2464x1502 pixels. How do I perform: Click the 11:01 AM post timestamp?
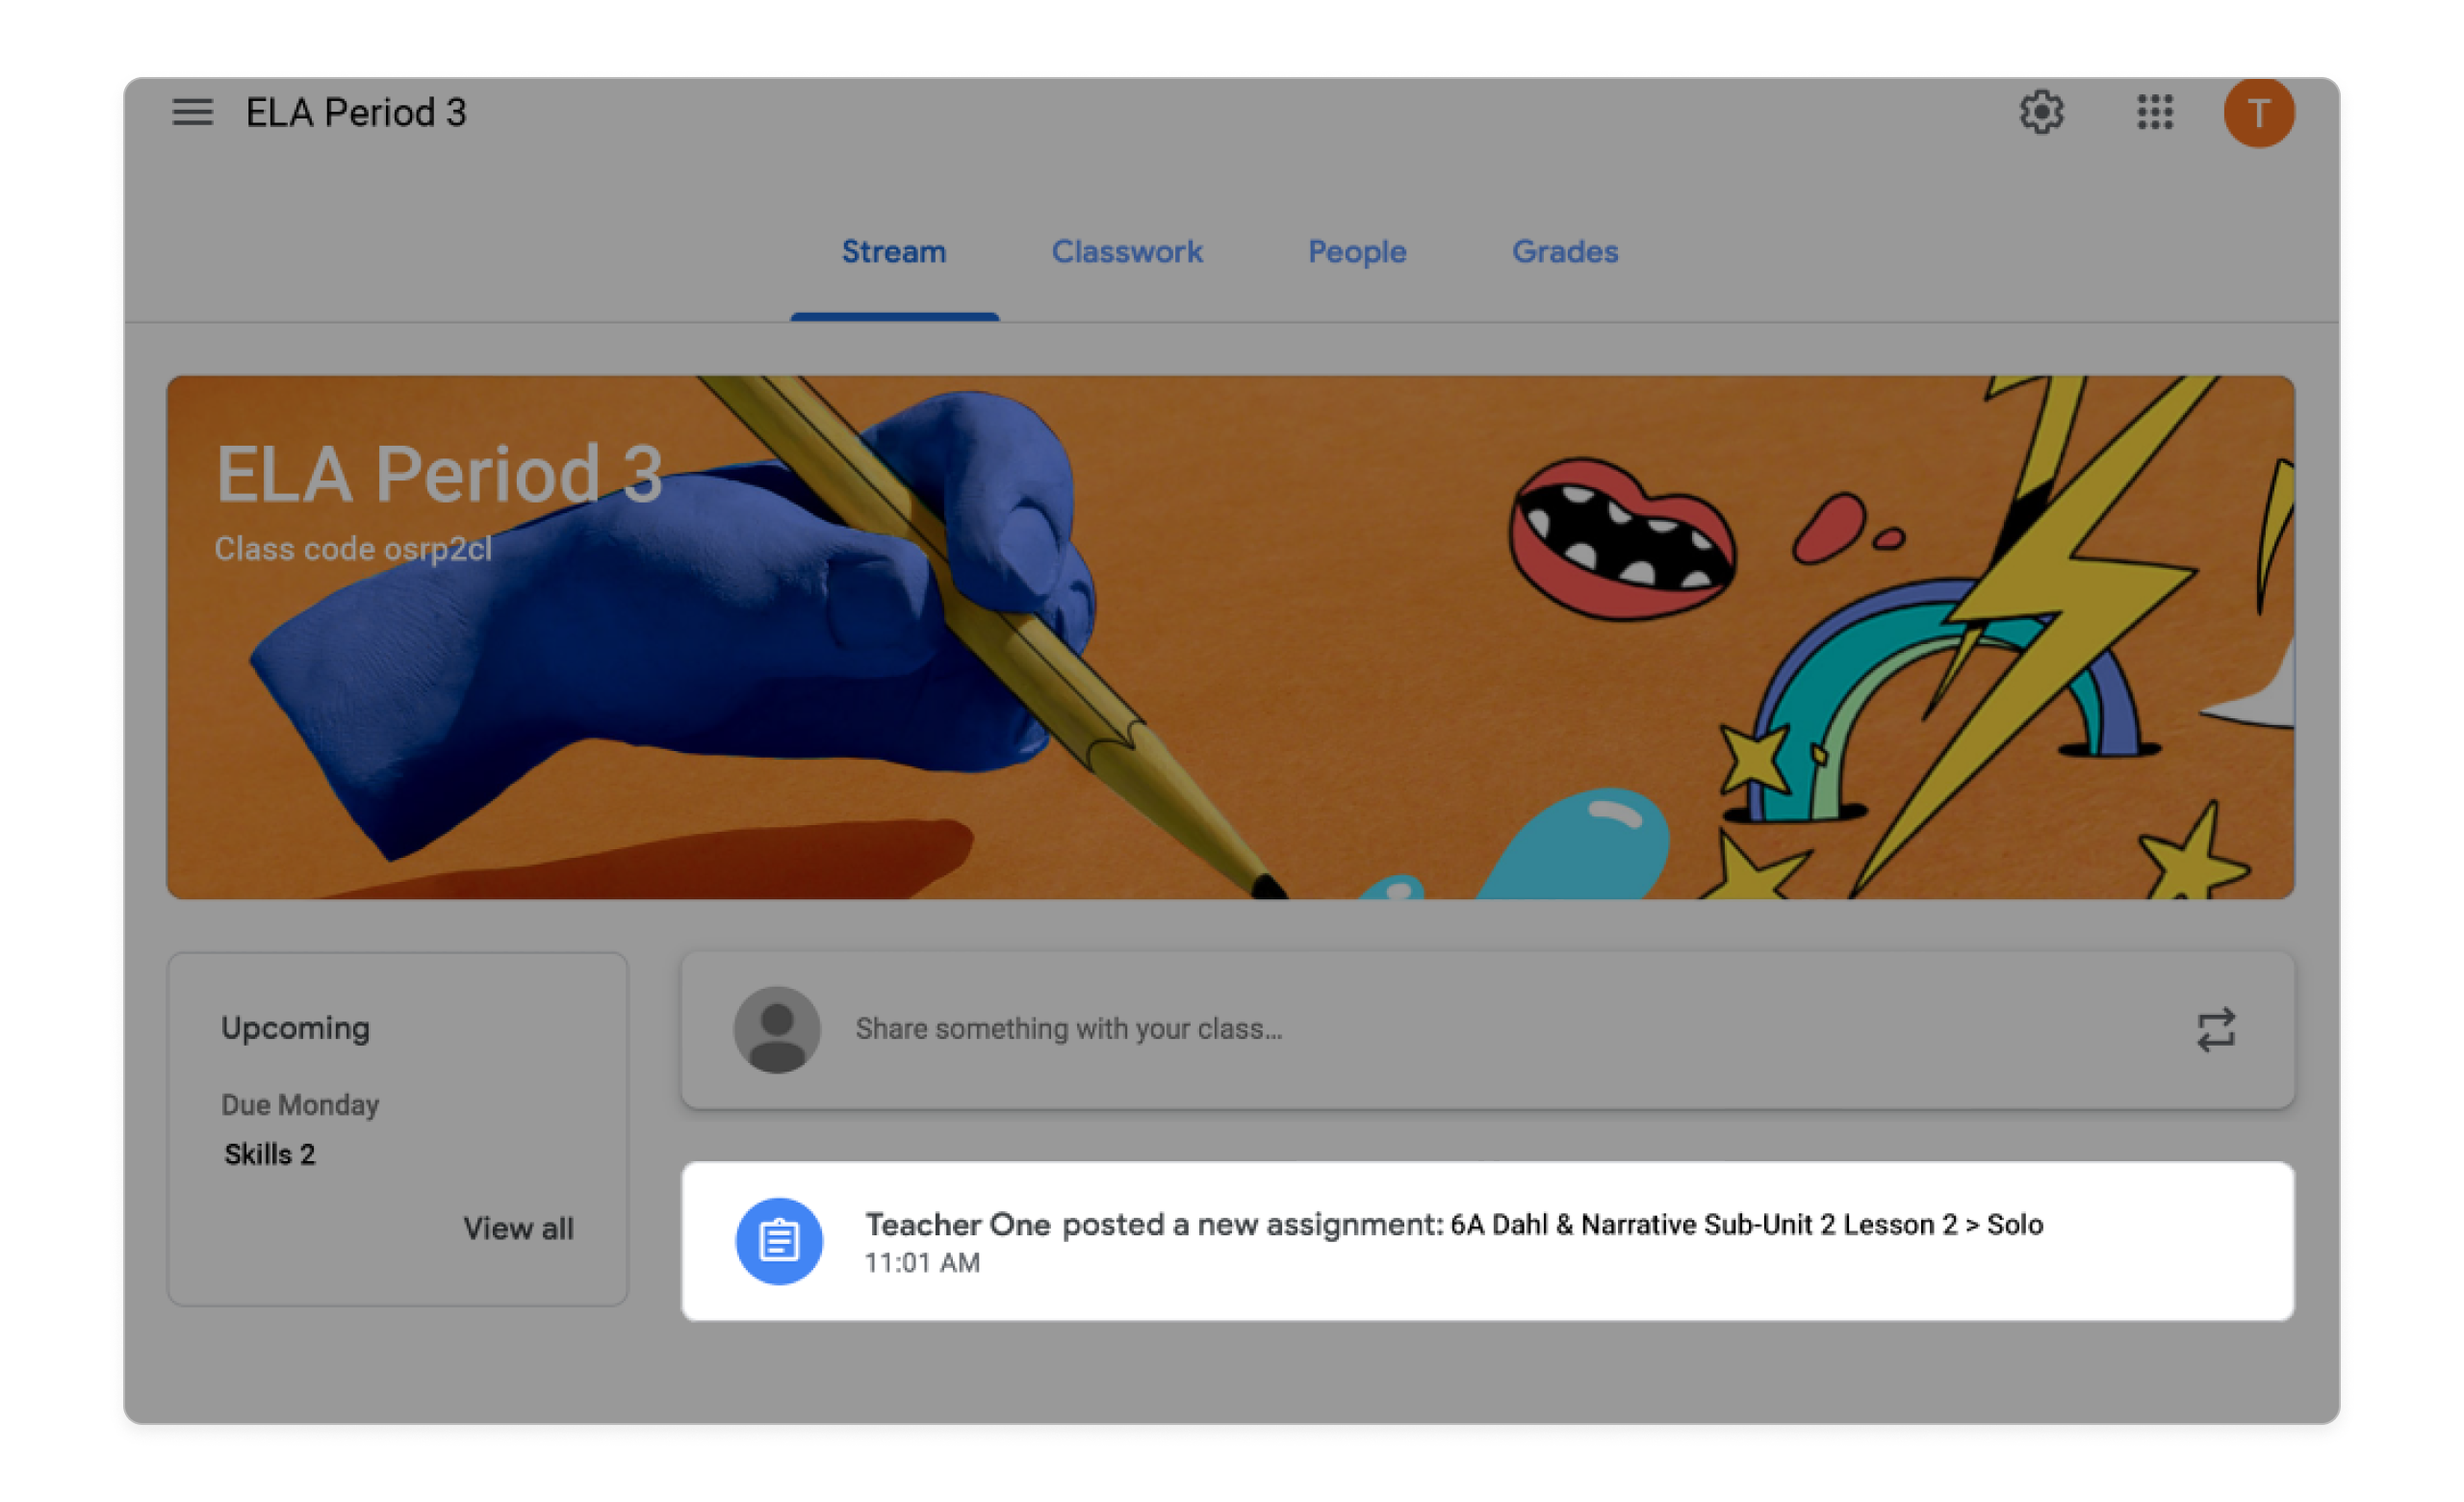click(922, 1263)
